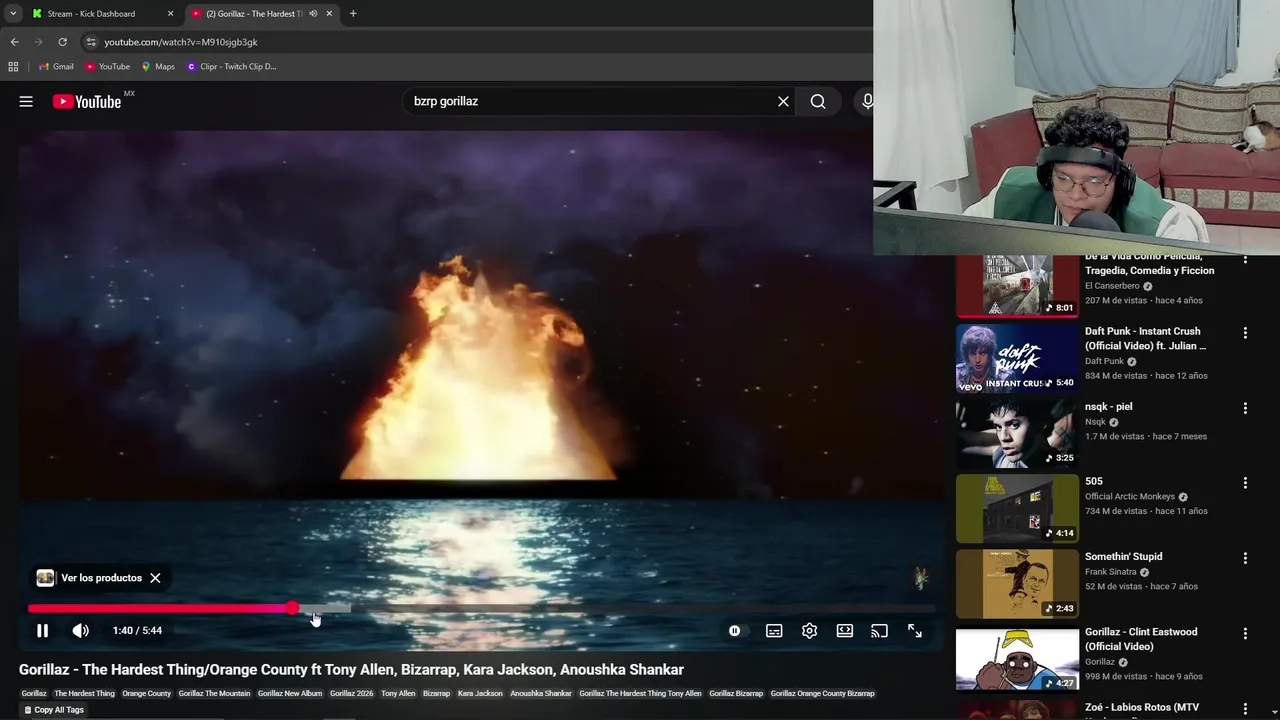This screenshot has width=1280, height=720.
Task: Copy all video tags
Action: (54, 710)
